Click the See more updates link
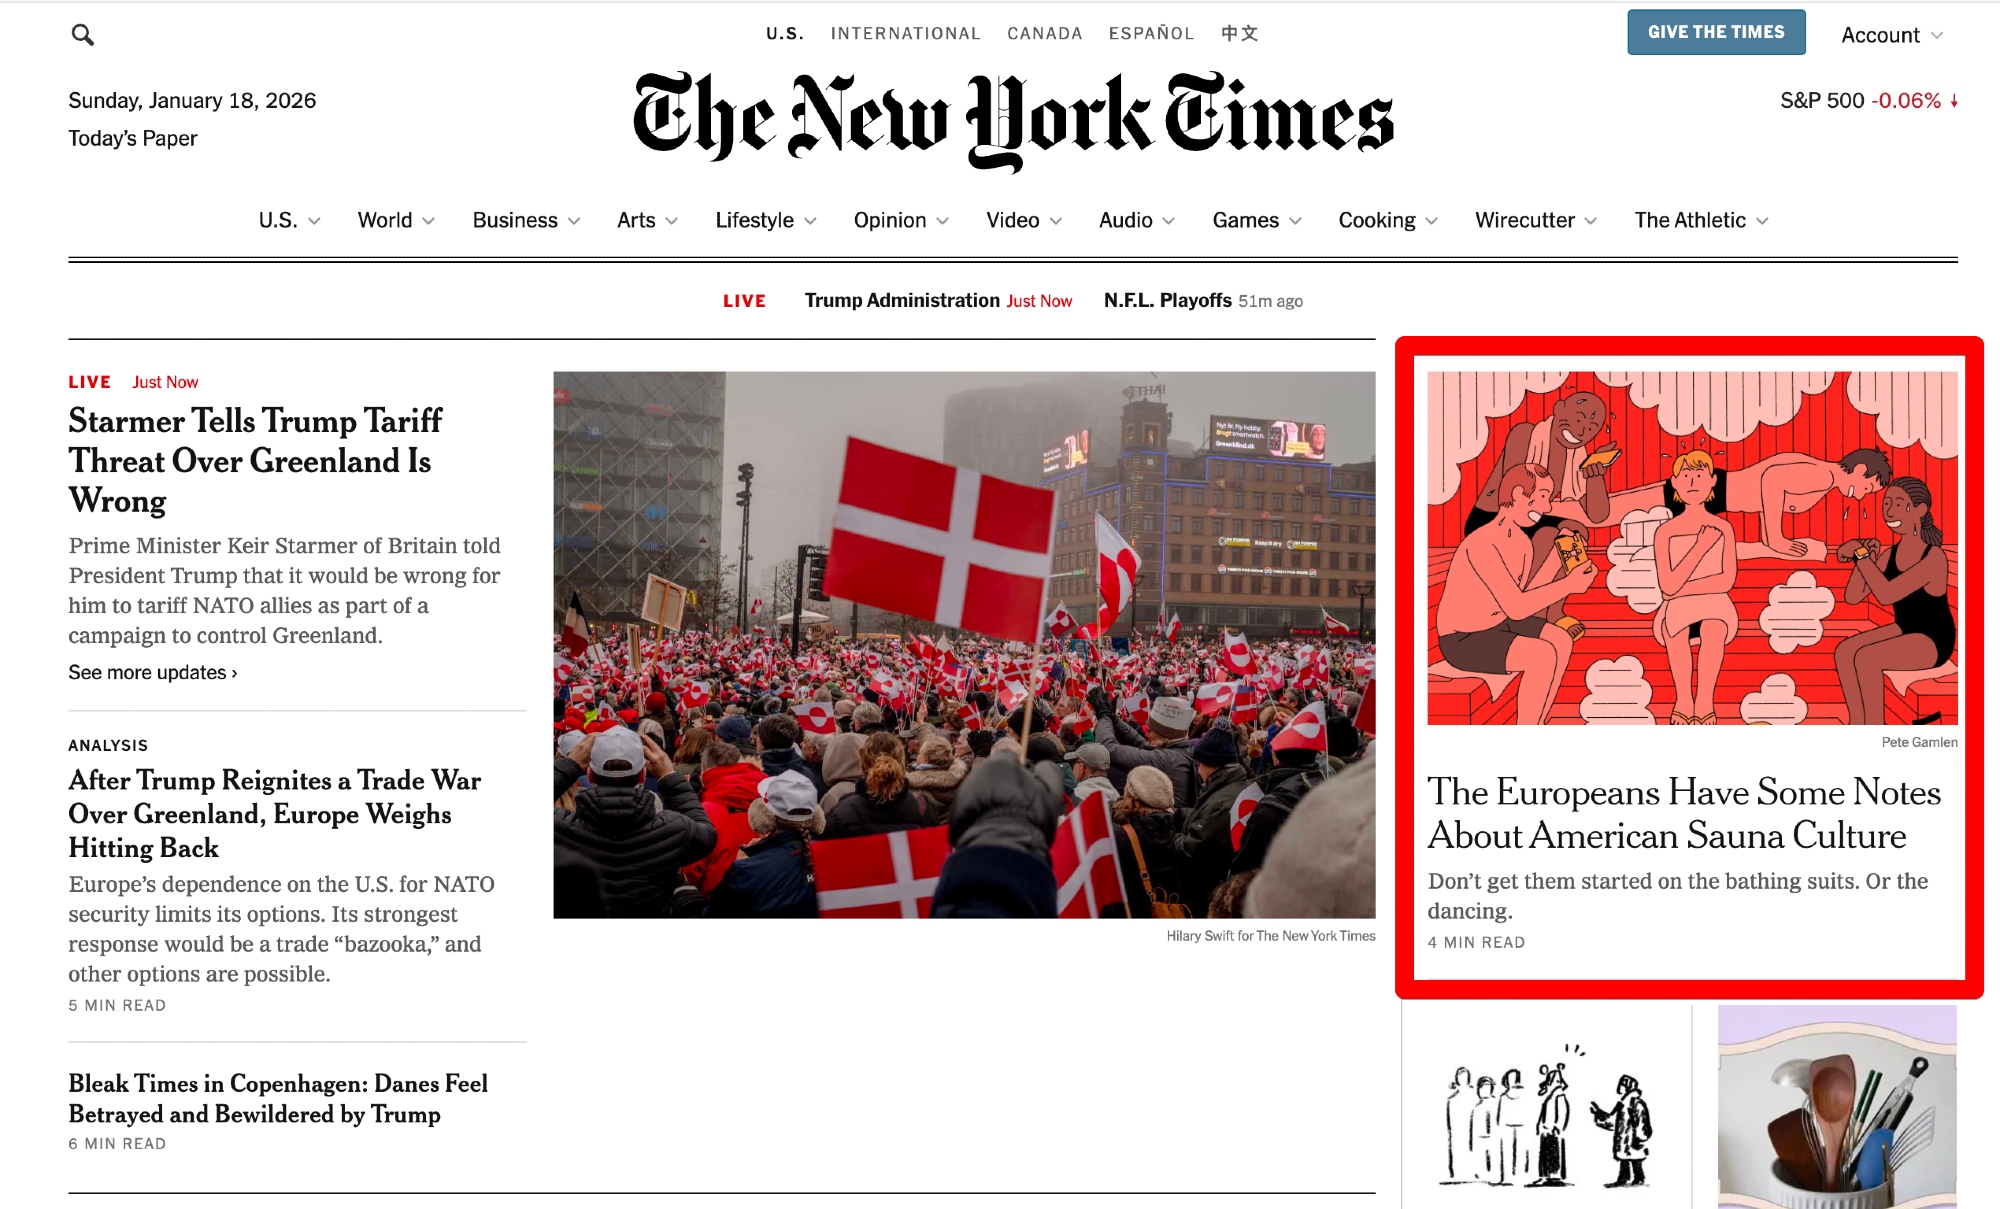 (153, 672)
